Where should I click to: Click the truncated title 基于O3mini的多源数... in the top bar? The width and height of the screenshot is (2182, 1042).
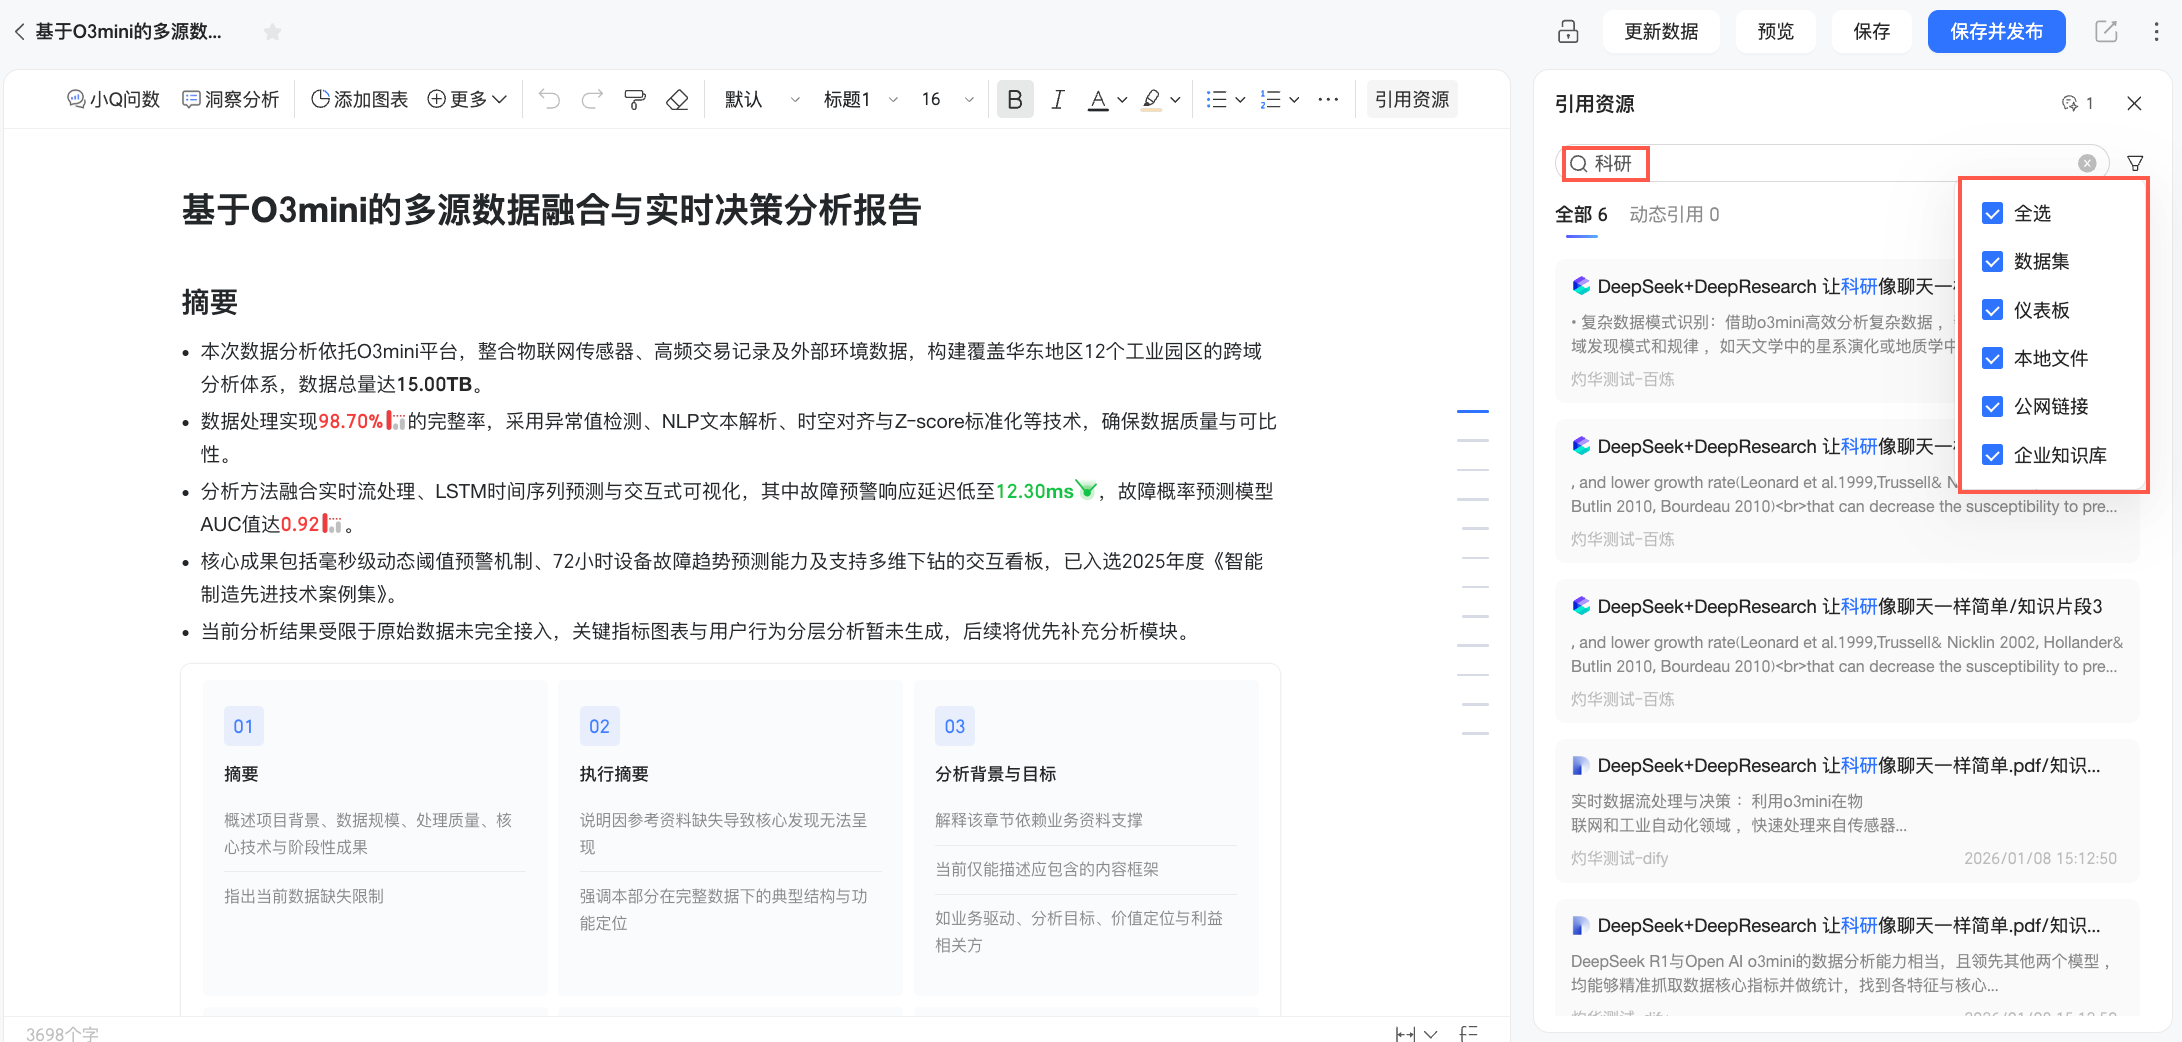pos(128,32)
